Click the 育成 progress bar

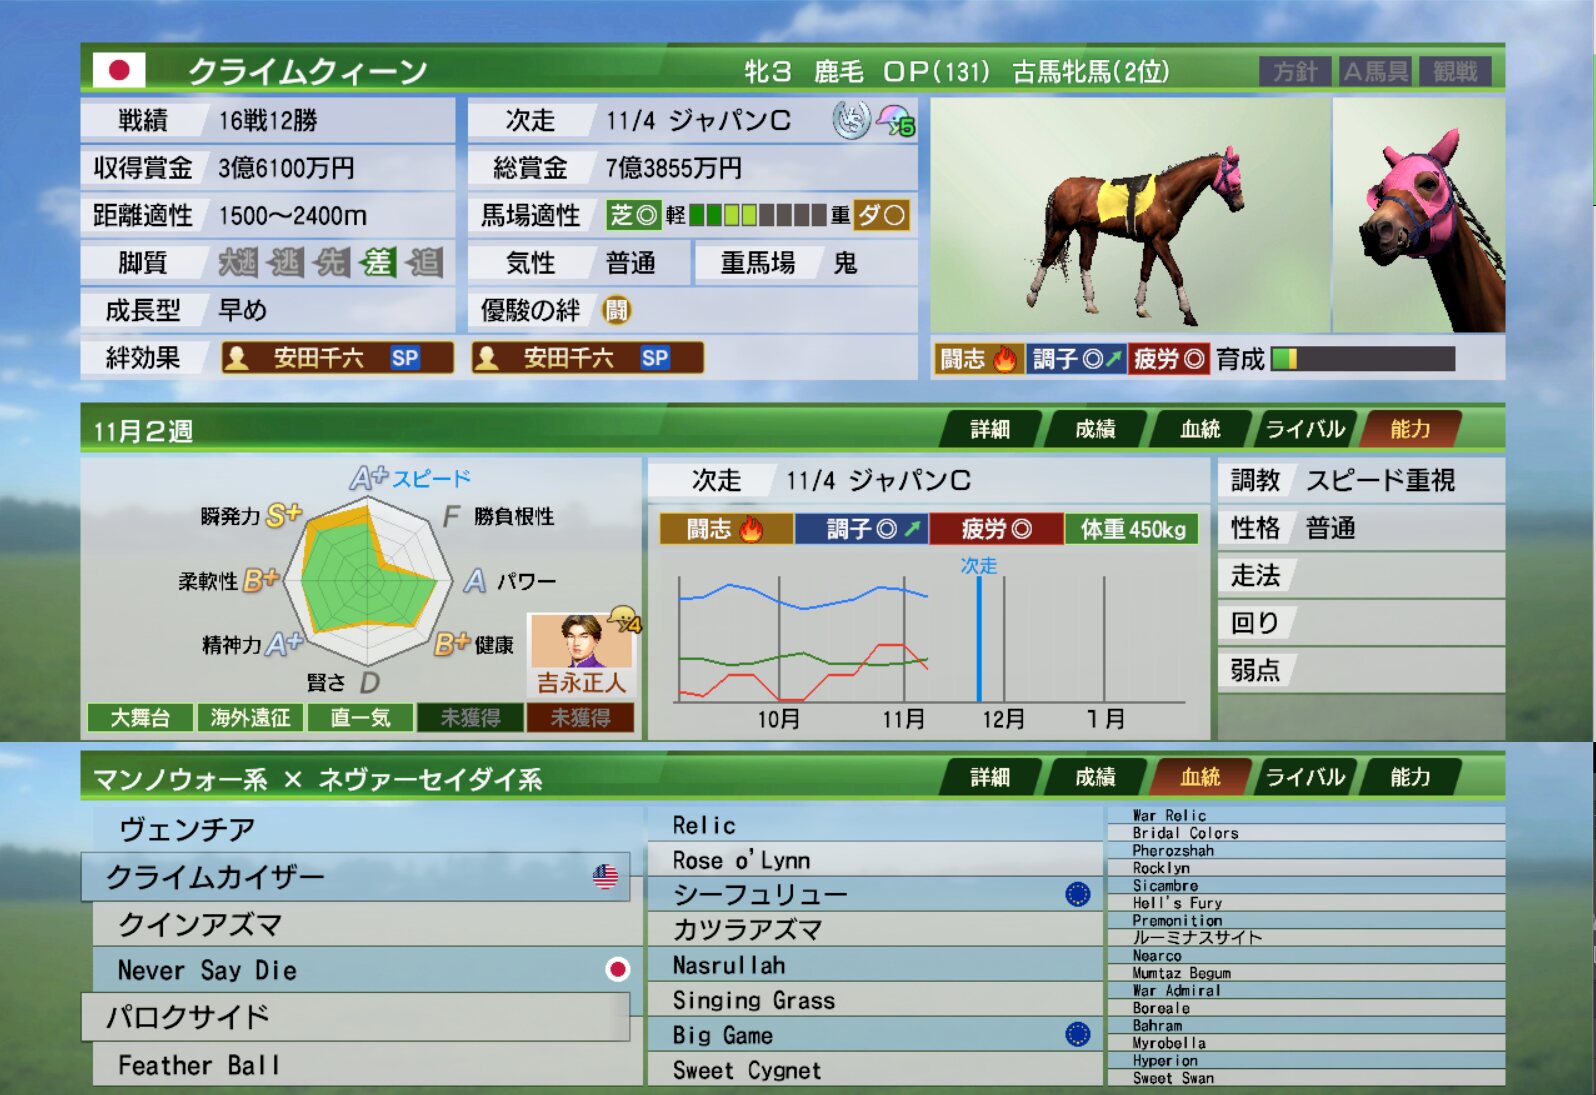[1362, 359]
